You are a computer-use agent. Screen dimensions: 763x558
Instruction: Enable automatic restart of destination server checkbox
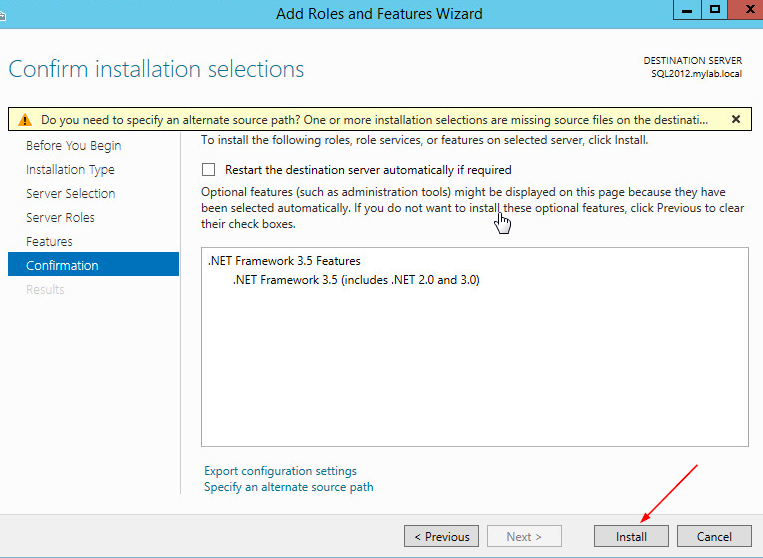click(208, 169)
